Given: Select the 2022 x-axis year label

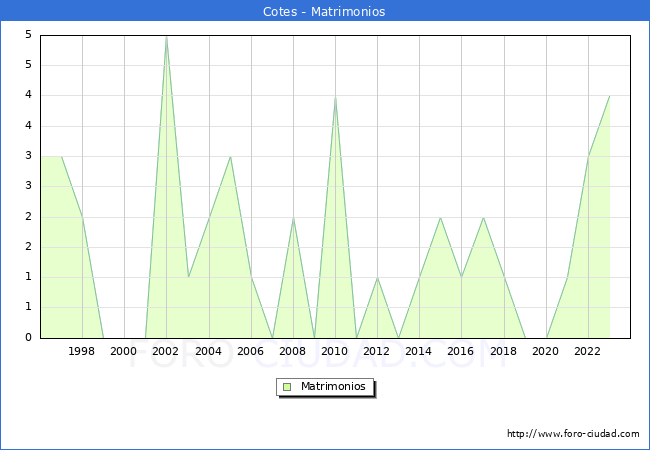Looking at the screenshot, I should point(588,351).
